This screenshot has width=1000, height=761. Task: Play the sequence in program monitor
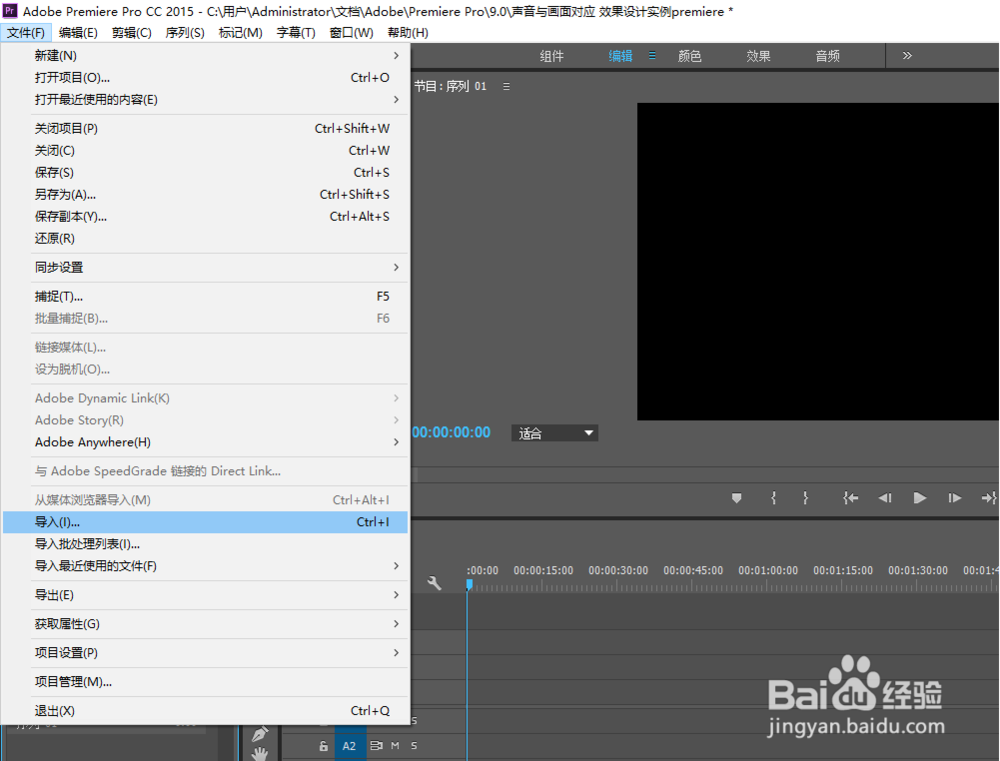[920, 498]
